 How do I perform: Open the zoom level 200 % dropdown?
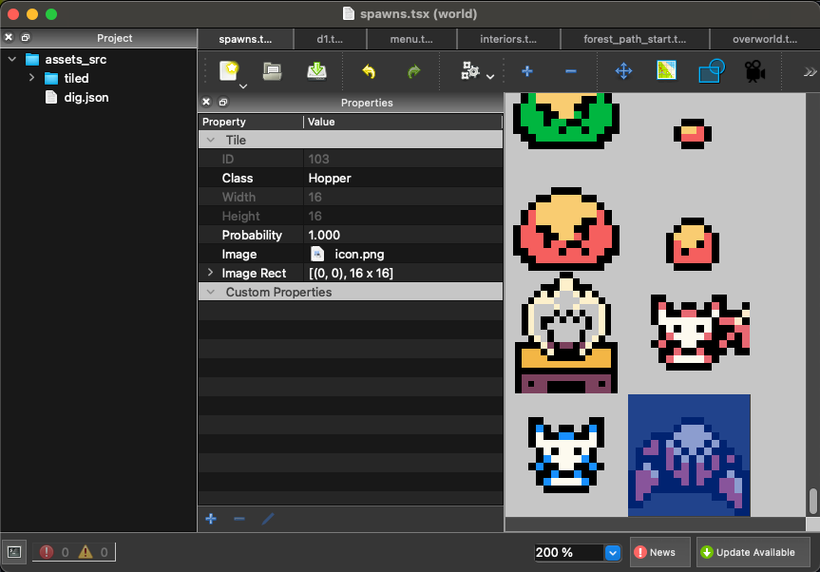click(612, 552)
